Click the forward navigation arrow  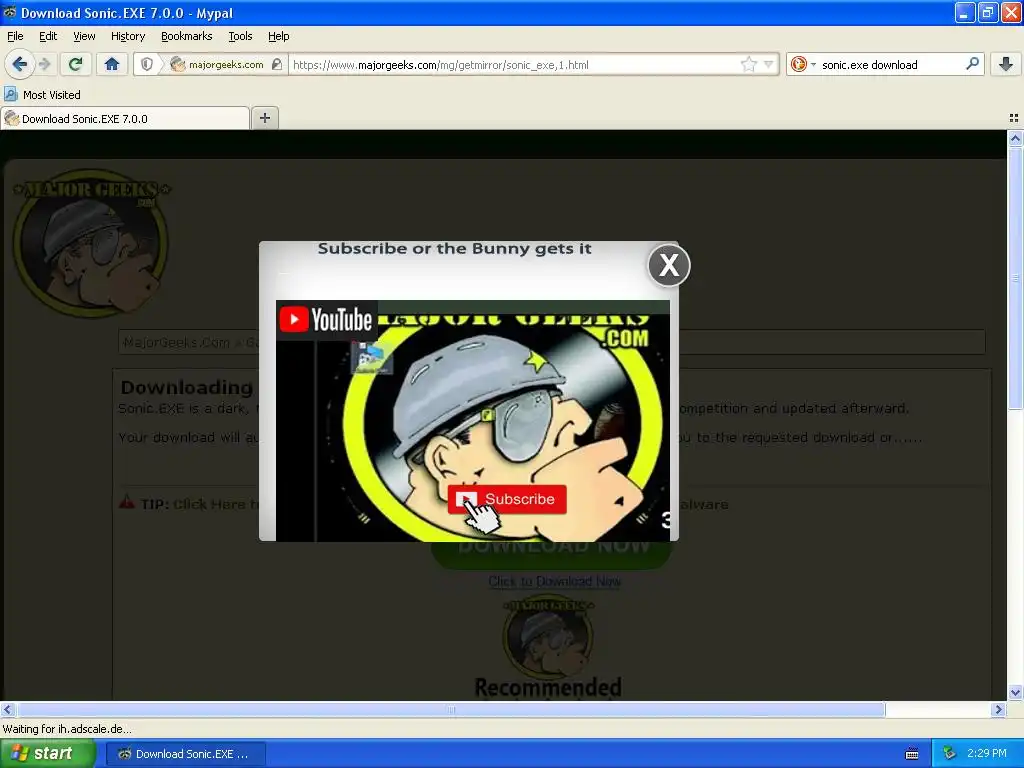click(44, 64)
